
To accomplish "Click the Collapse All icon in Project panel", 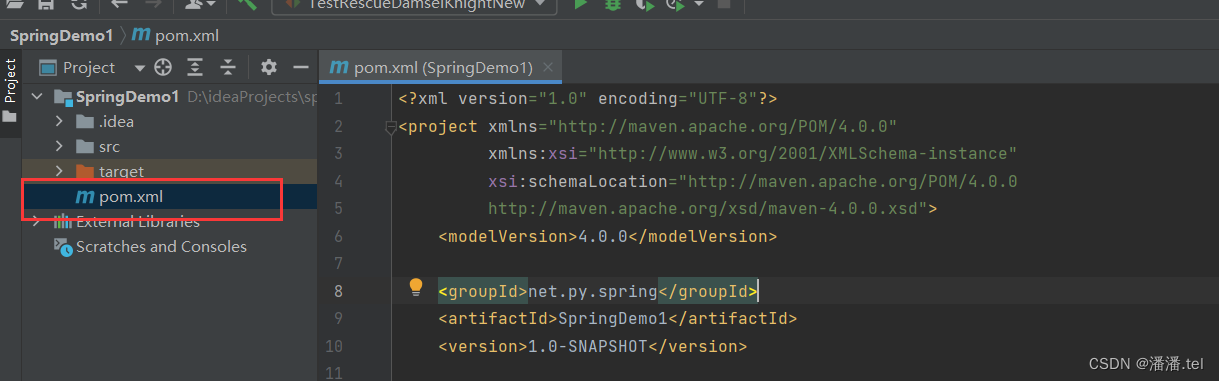I will [228, 67].
